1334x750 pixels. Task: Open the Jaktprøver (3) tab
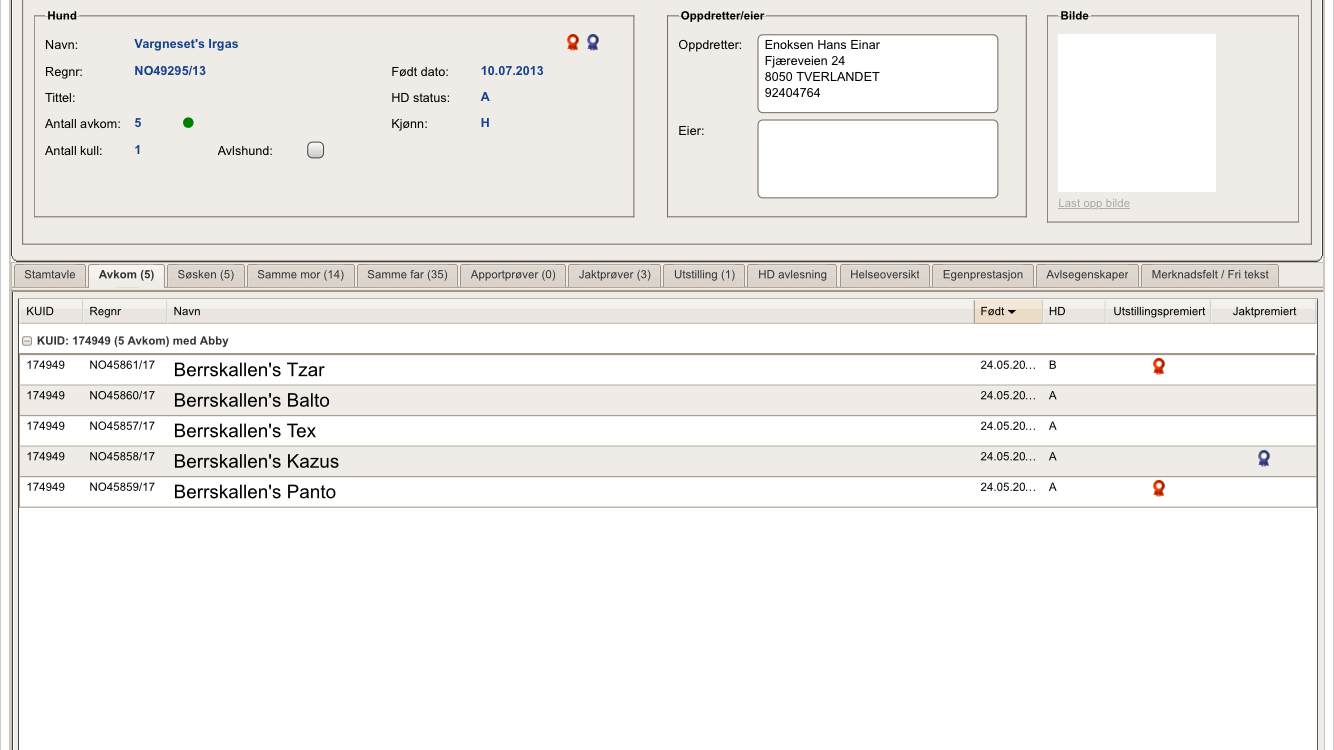[614, 275]
